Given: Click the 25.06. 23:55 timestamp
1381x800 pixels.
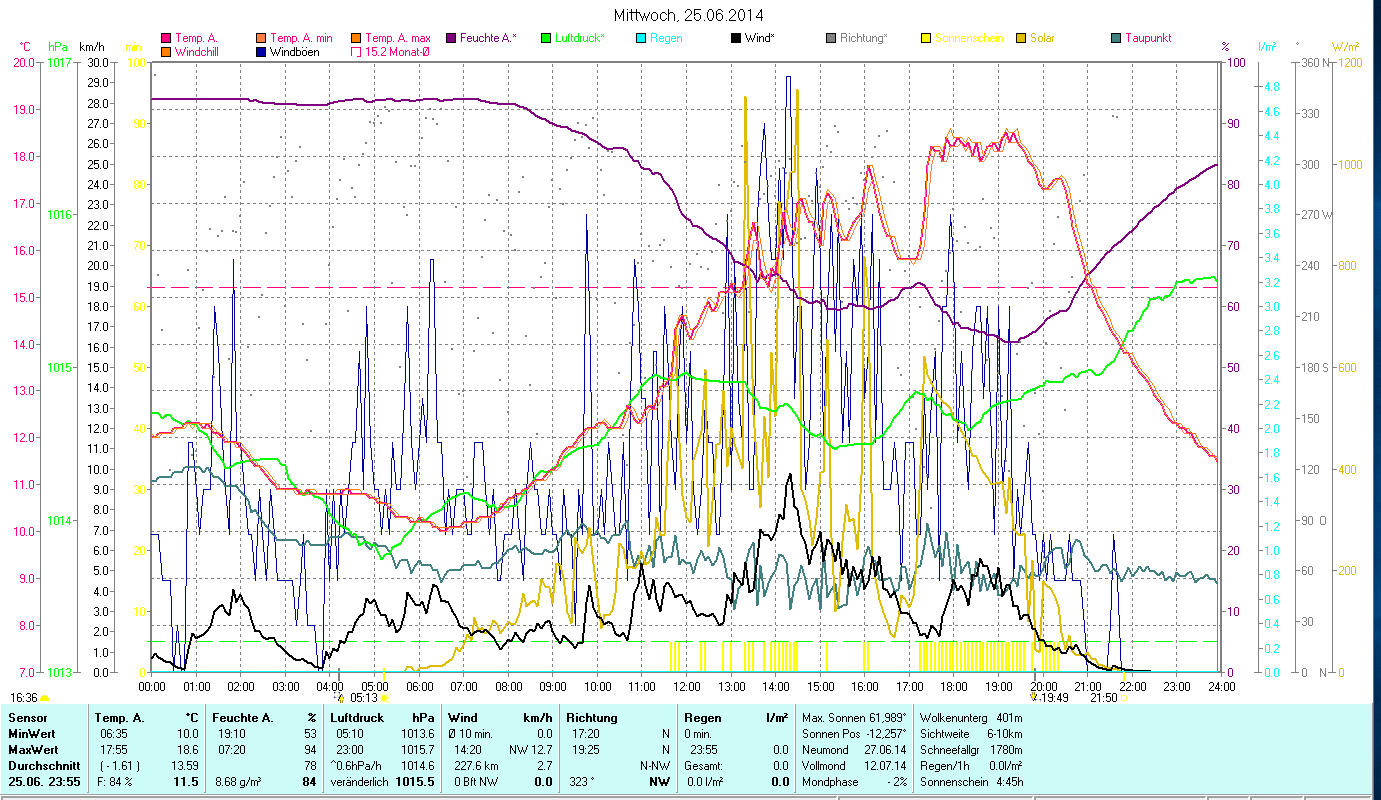Looking at the screenshot, I should (43, 782).
